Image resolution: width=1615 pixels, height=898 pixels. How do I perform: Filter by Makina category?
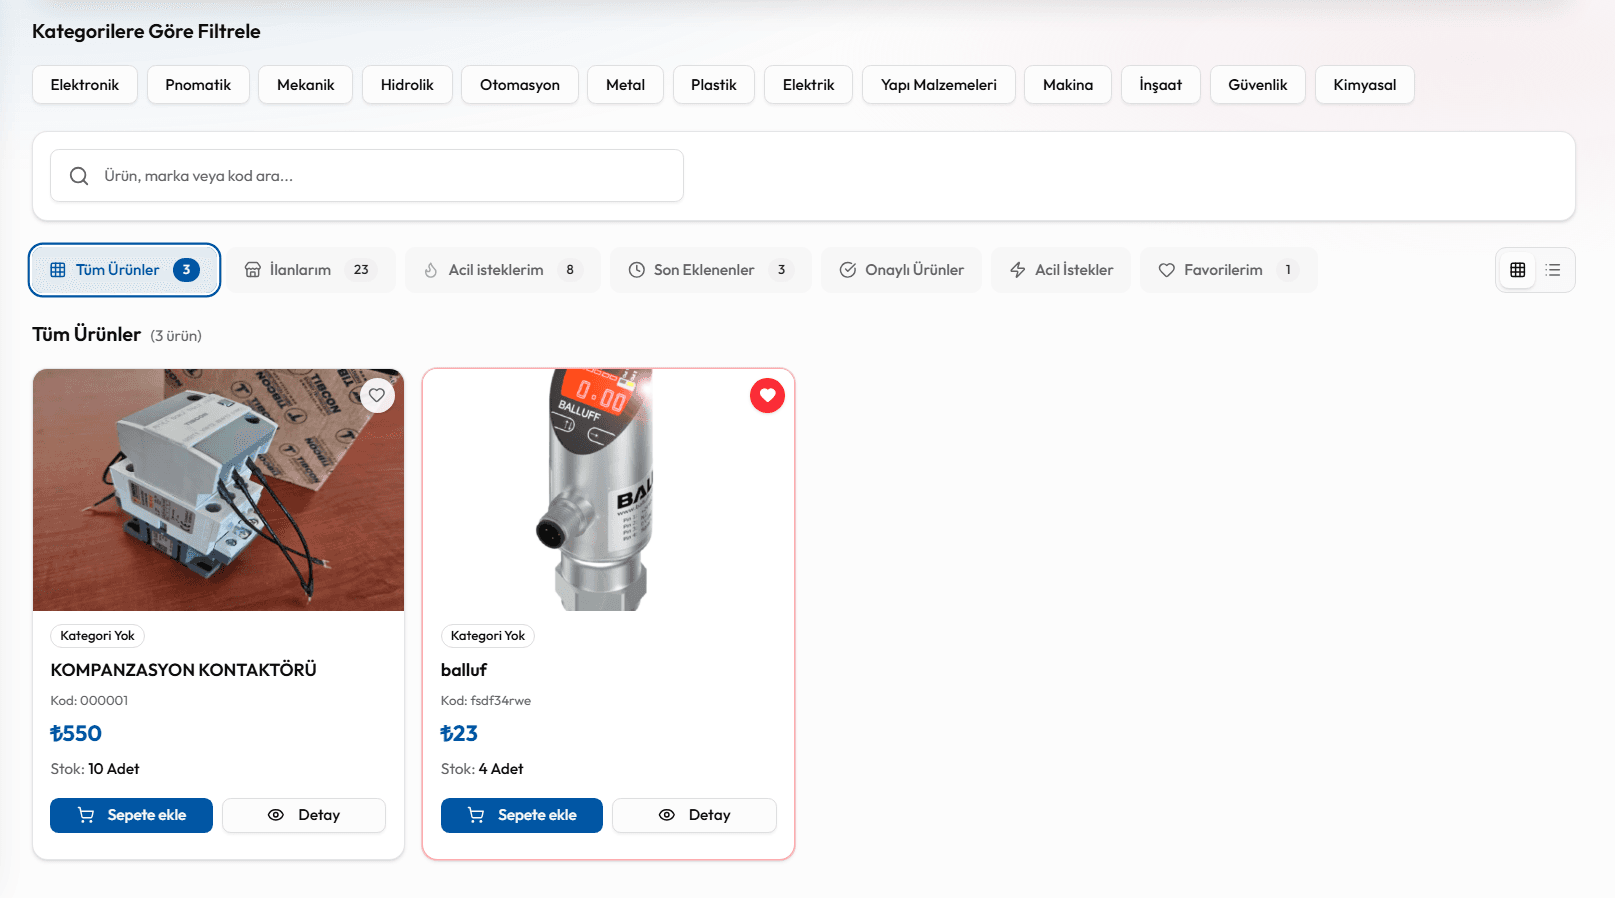[1068, 85]
